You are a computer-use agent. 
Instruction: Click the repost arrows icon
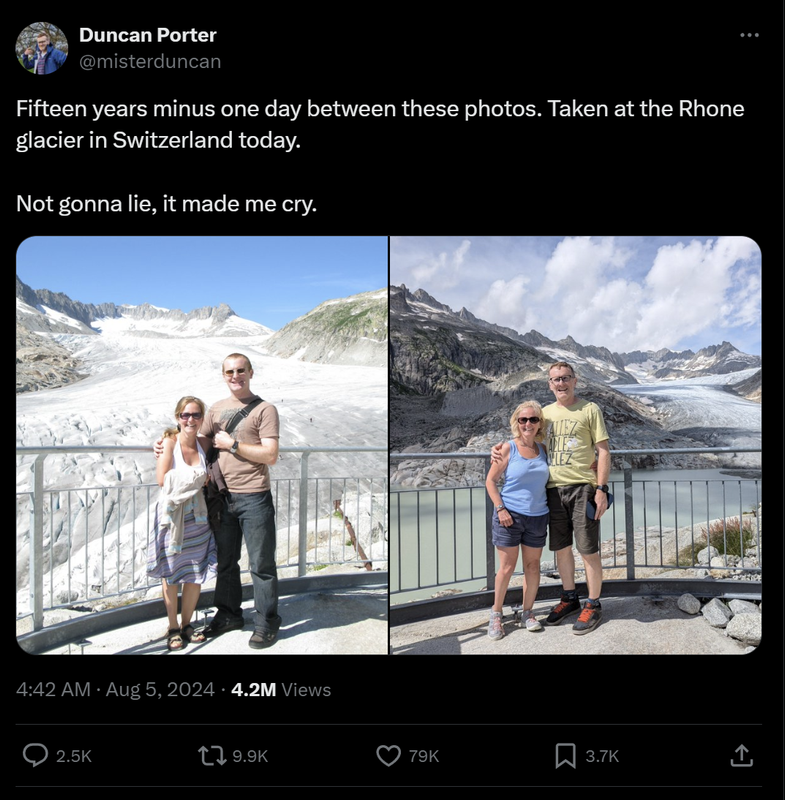[x=213, y=755]
